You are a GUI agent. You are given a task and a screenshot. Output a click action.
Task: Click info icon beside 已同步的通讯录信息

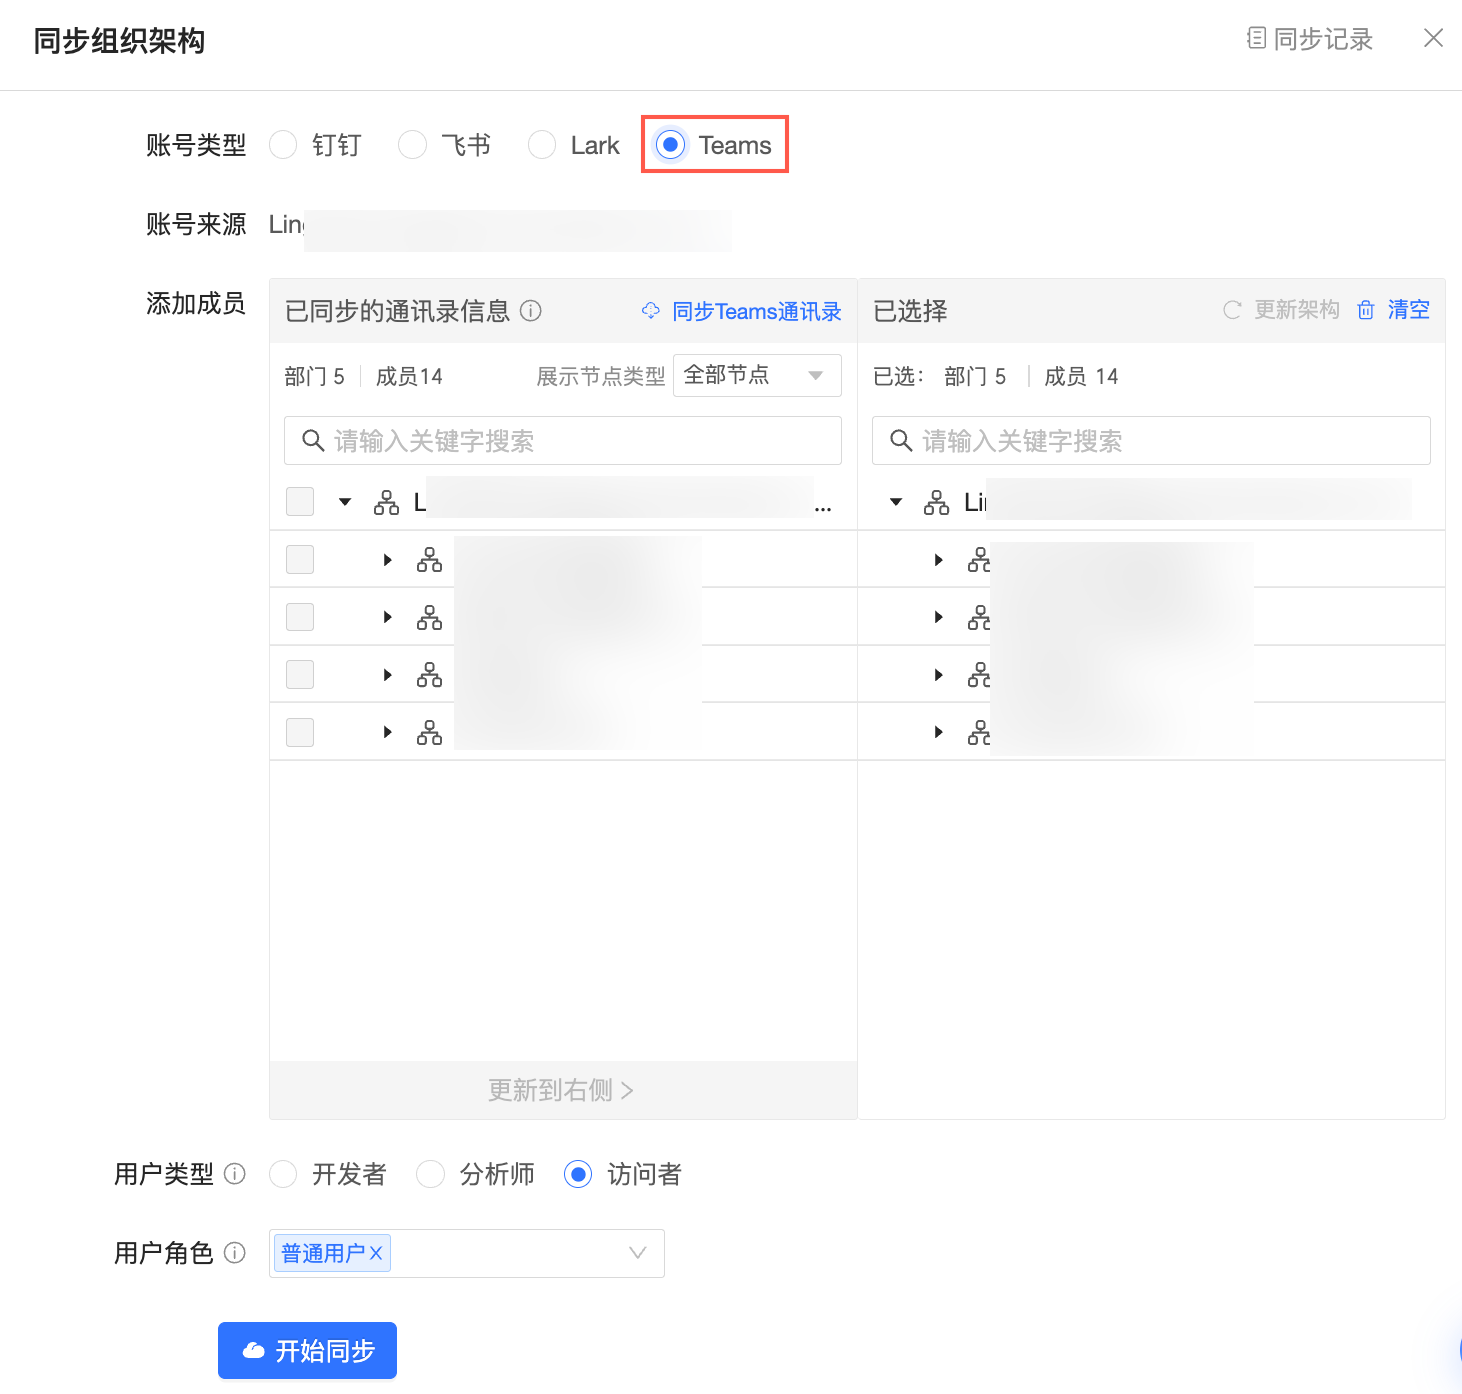pos(531,311)
